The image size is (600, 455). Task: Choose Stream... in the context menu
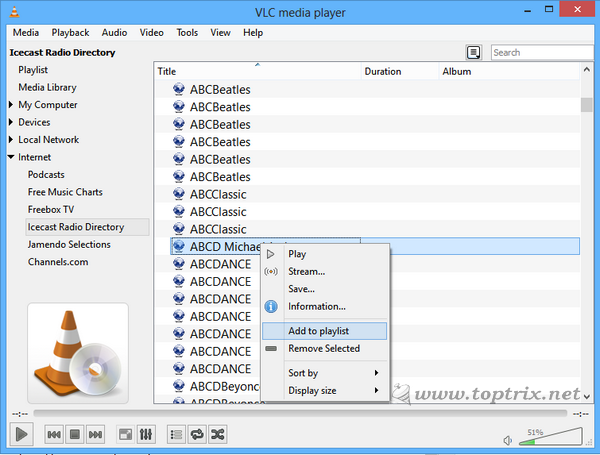[x=324, y=271]
